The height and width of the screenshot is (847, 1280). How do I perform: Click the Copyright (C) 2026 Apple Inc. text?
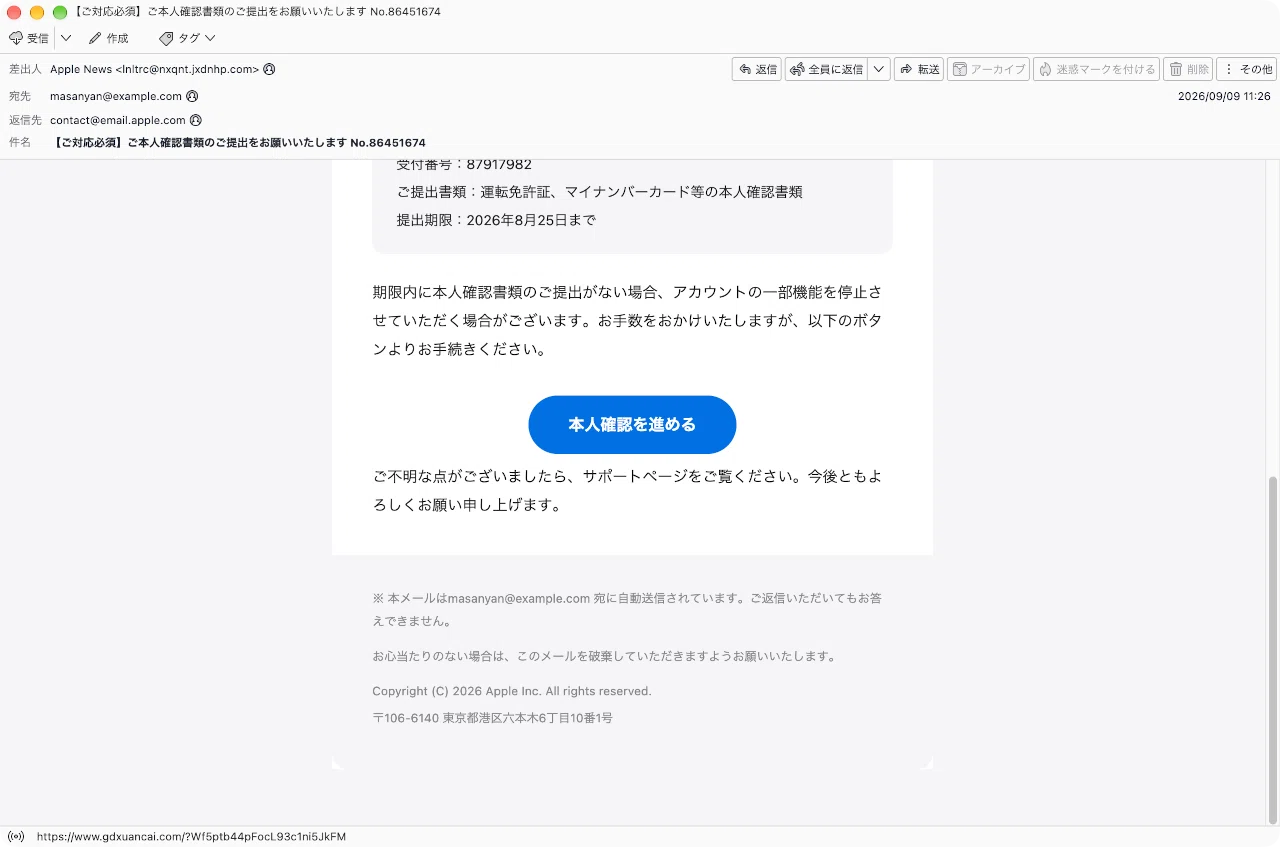[512, 691]
